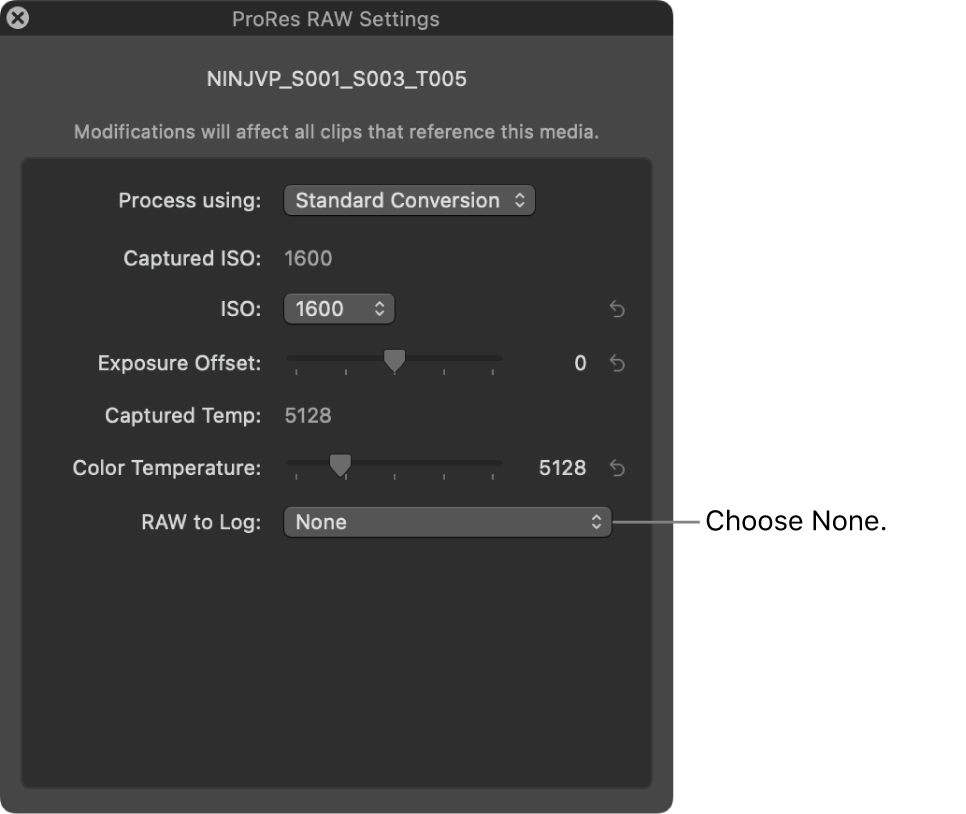Viewport: 966px width, 814px height.
Task: Reset ISO using the undo arrow icon
Action: pos(618,309)
